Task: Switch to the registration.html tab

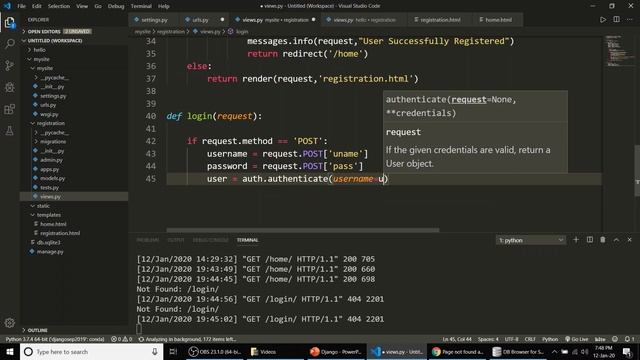Action: click(440, 20)
